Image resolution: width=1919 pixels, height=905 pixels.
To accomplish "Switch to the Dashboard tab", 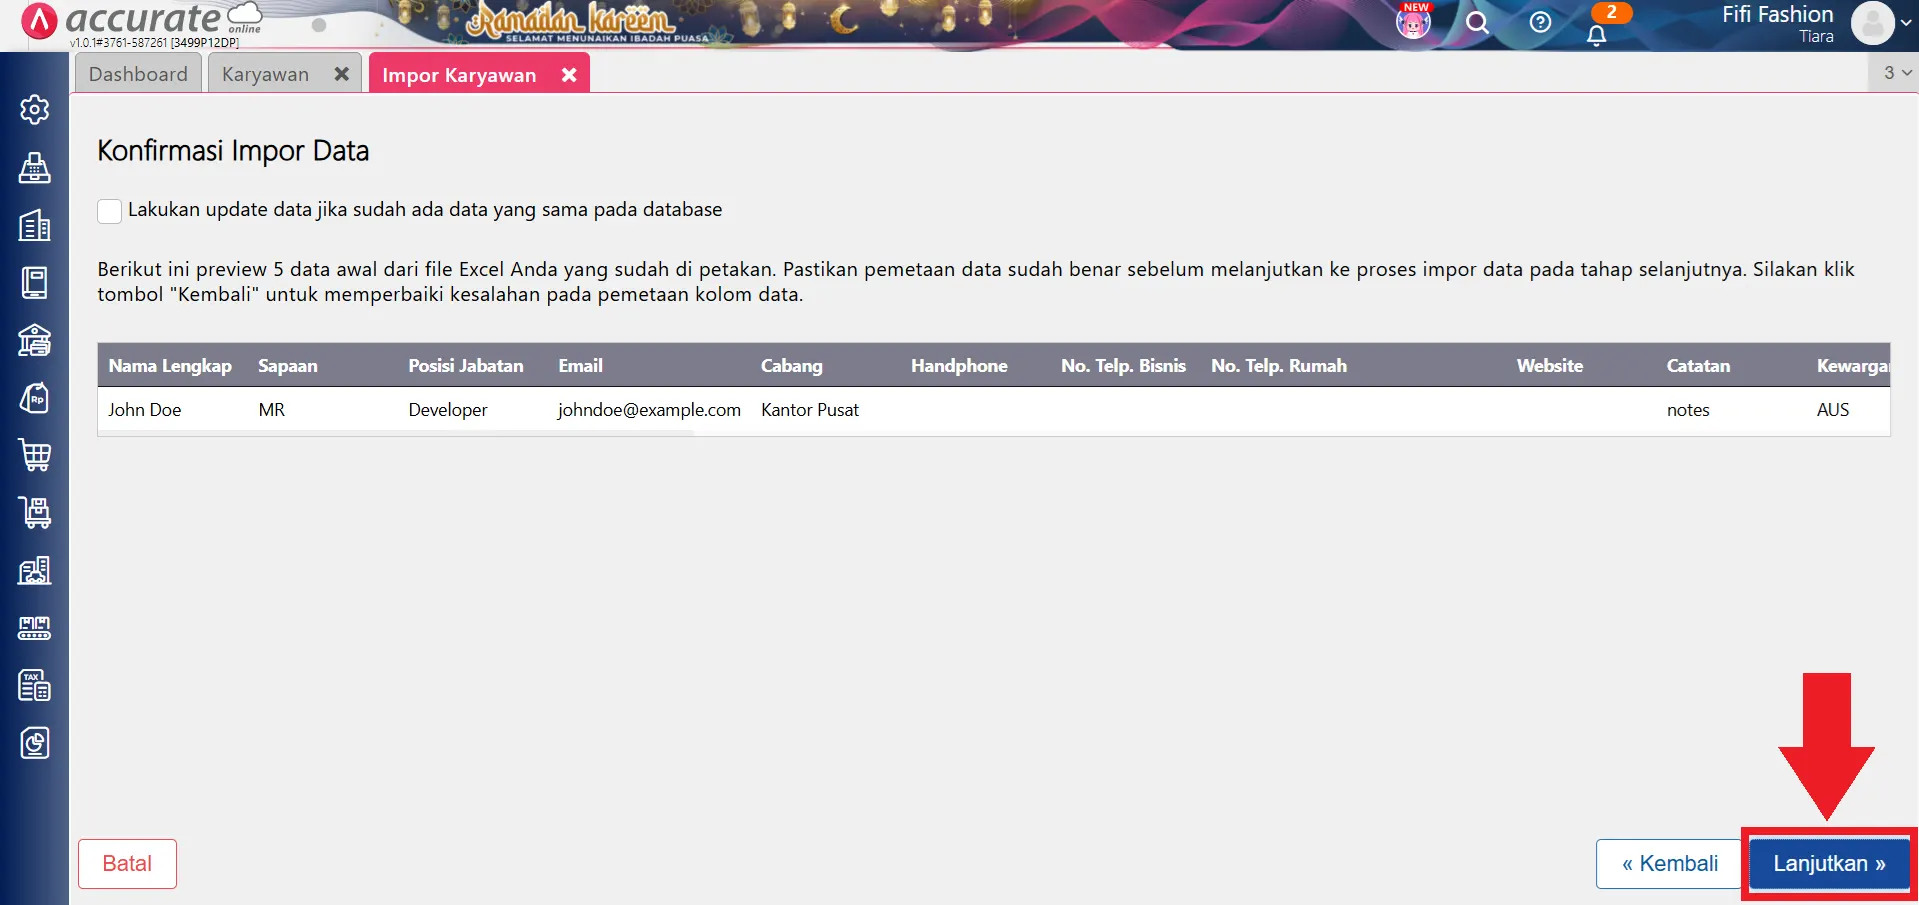I will coord(138,74).
